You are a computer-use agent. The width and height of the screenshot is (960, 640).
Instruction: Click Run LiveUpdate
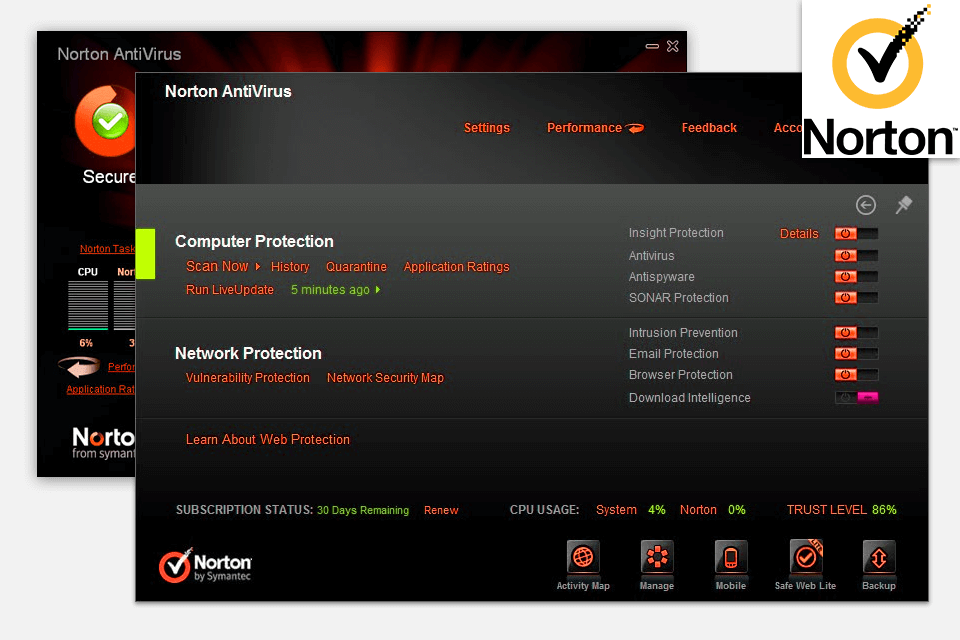coord(230,290)
